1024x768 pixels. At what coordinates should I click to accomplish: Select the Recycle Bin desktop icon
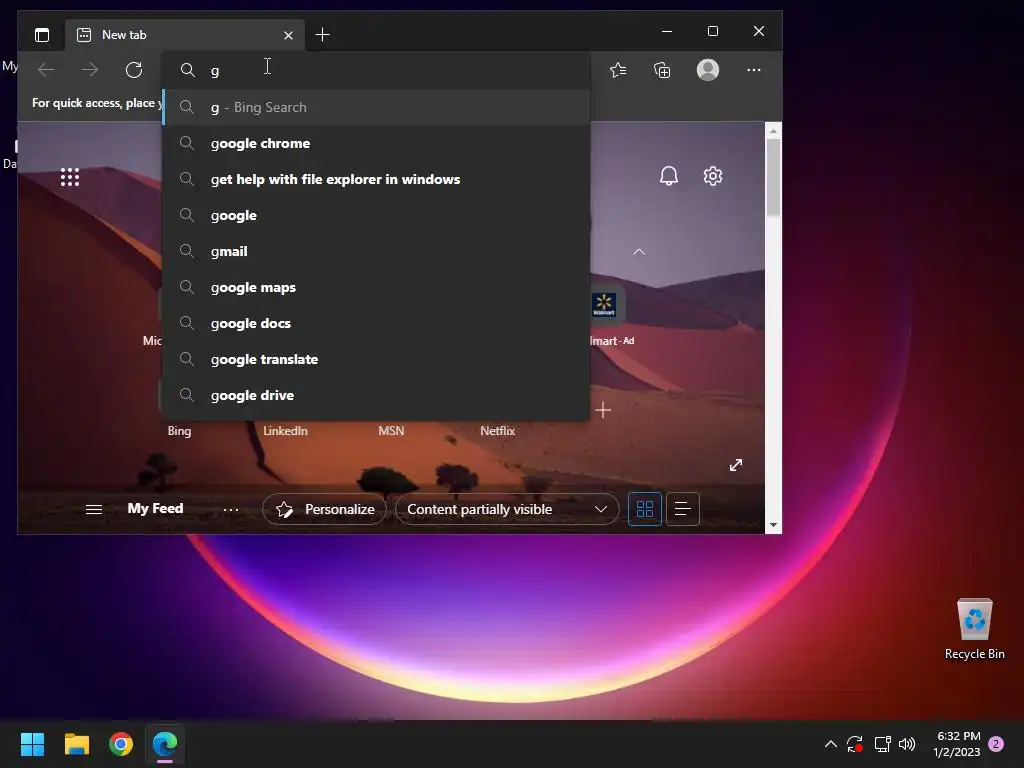coord(974,629)
